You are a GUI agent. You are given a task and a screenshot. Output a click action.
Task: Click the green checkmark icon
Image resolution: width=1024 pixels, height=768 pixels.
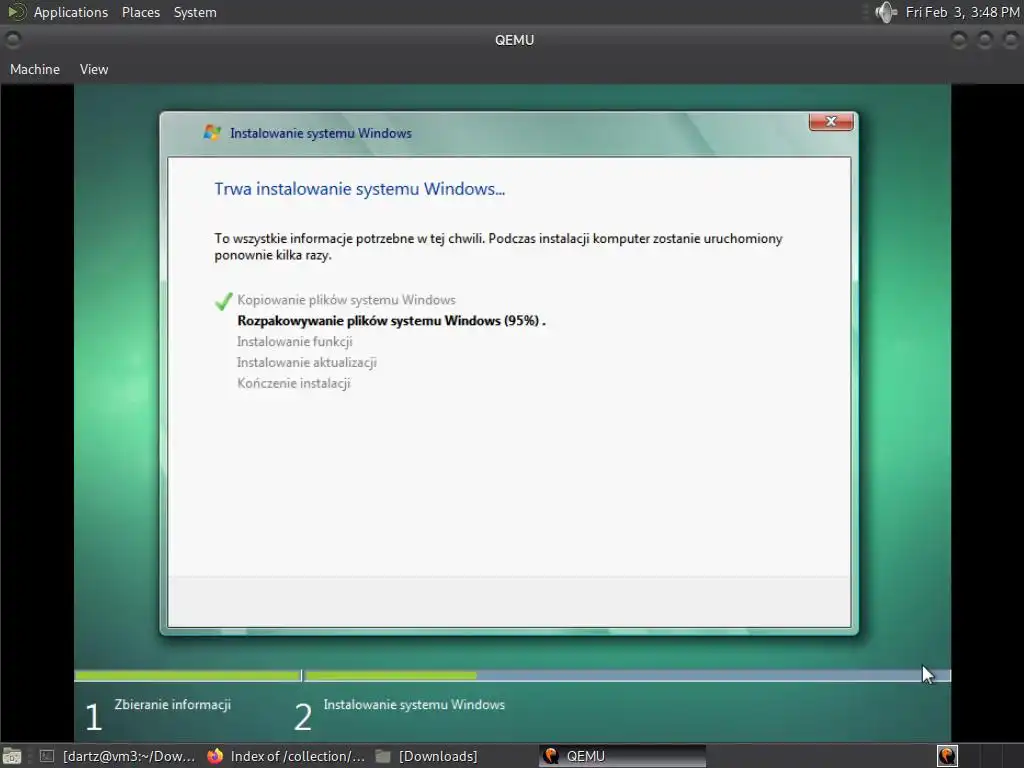[x=223, y=301]
